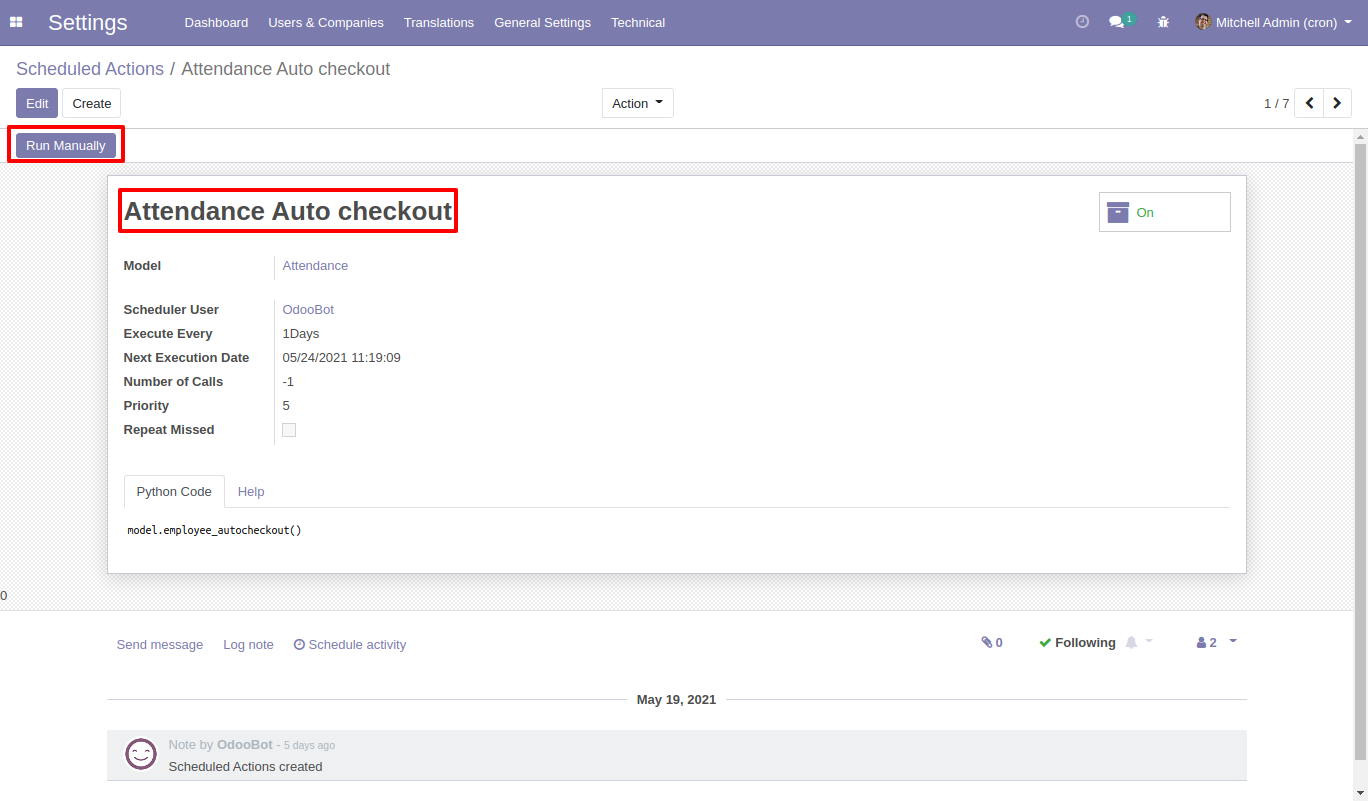This screenshot has height=801, width=1368.
Task: Toggle the Following subscription status
Action: click(x=1077, y=643)
